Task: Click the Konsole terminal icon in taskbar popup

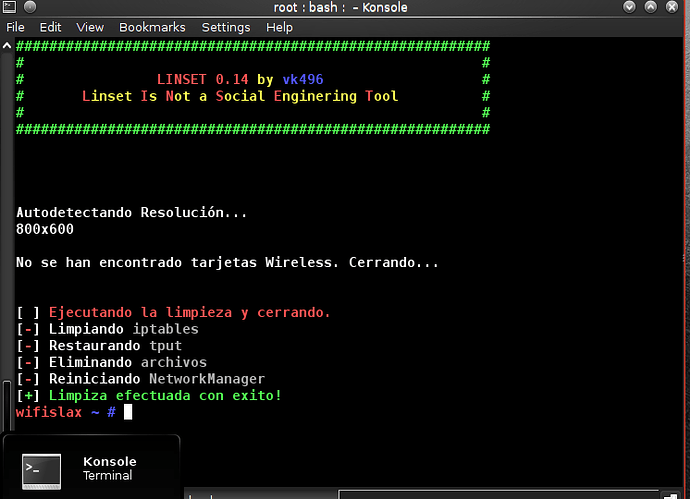Action: pyautogui.click(x=41, y=469)
